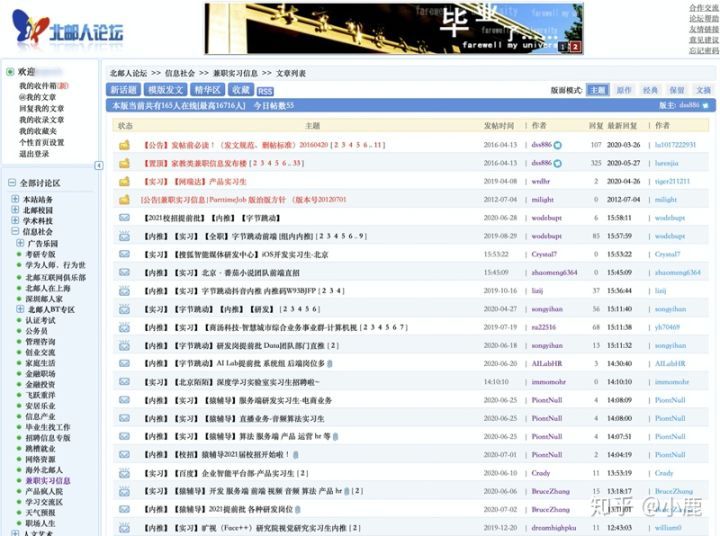Click the folder icon of ParttimeJob 版治版方针 row
The image size is (720, 536).
124,200
